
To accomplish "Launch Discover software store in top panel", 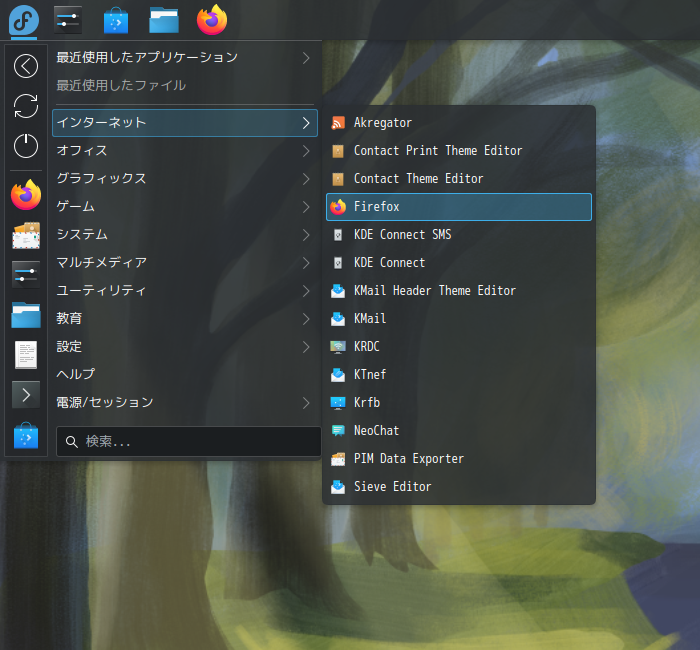I will tap(116, 20).
